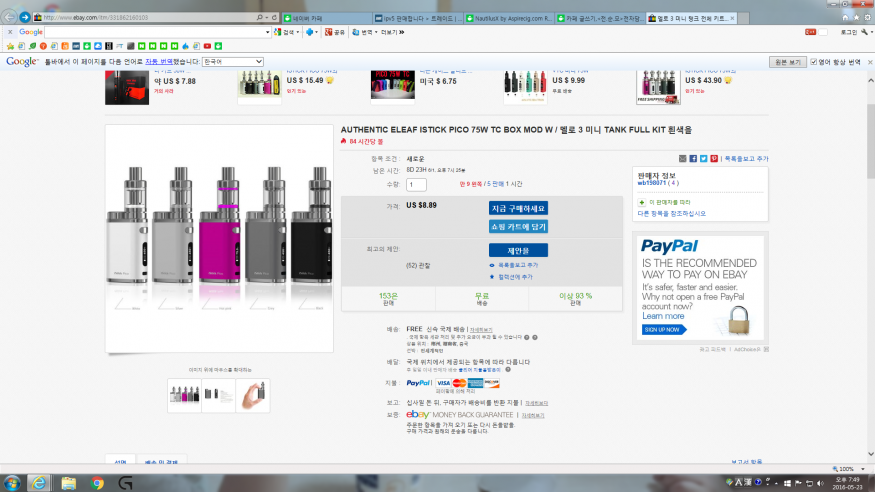Click the auto-translate (자동 번역) link
This screenshot has width=875, height=492.
click(x=158, y=62)
